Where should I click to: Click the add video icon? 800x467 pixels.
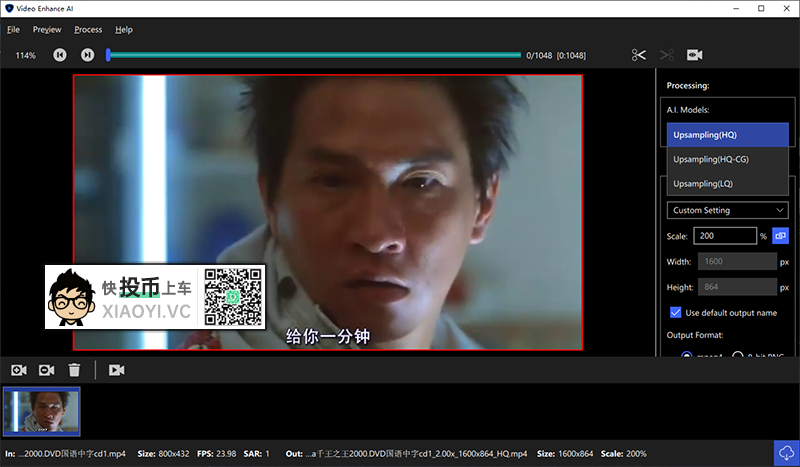coord(19,370)
